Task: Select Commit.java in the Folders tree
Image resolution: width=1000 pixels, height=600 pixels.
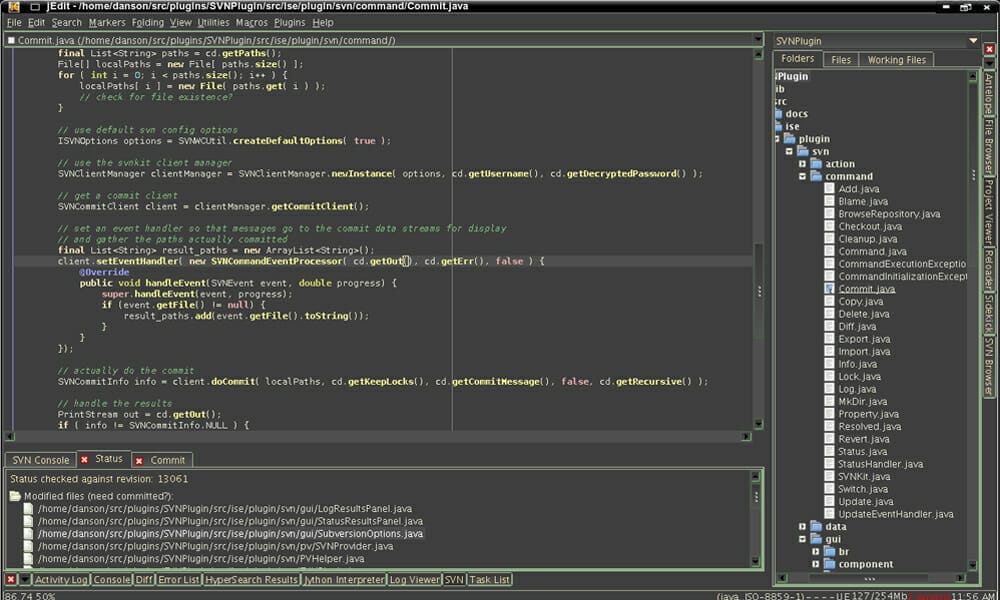Action: point(867,288)
